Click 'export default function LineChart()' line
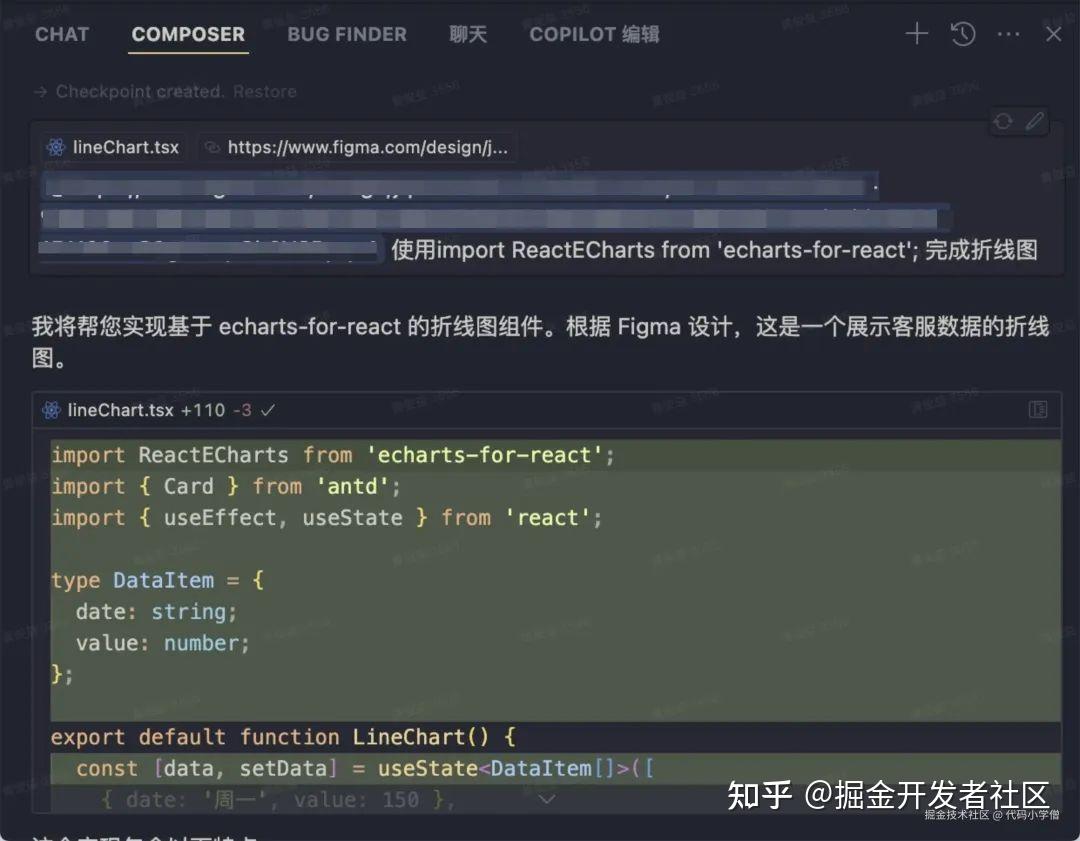 pos(282,737)
